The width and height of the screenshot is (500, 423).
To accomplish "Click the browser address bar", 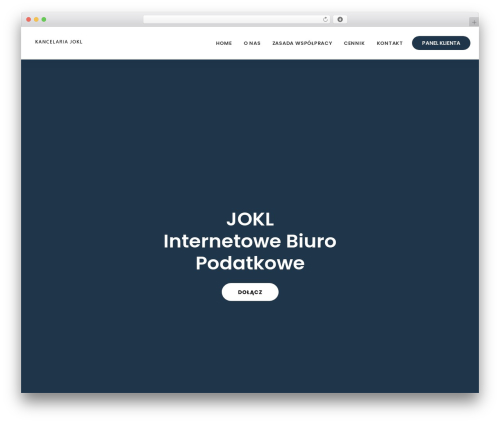I will point(237,20).
